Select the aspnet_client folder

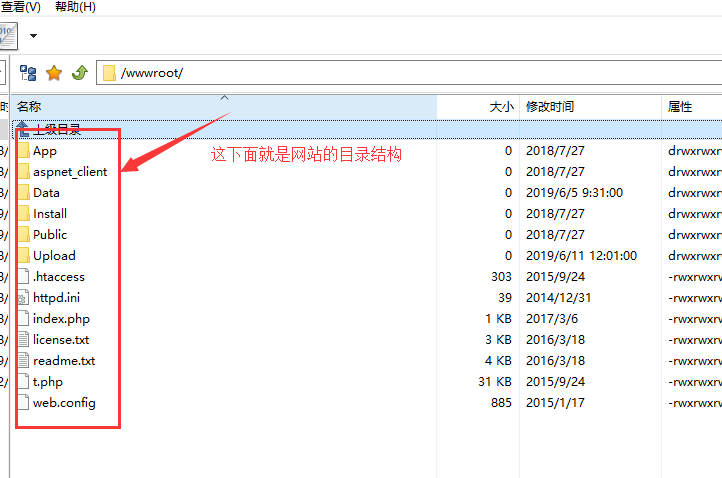tap(69, 172)
